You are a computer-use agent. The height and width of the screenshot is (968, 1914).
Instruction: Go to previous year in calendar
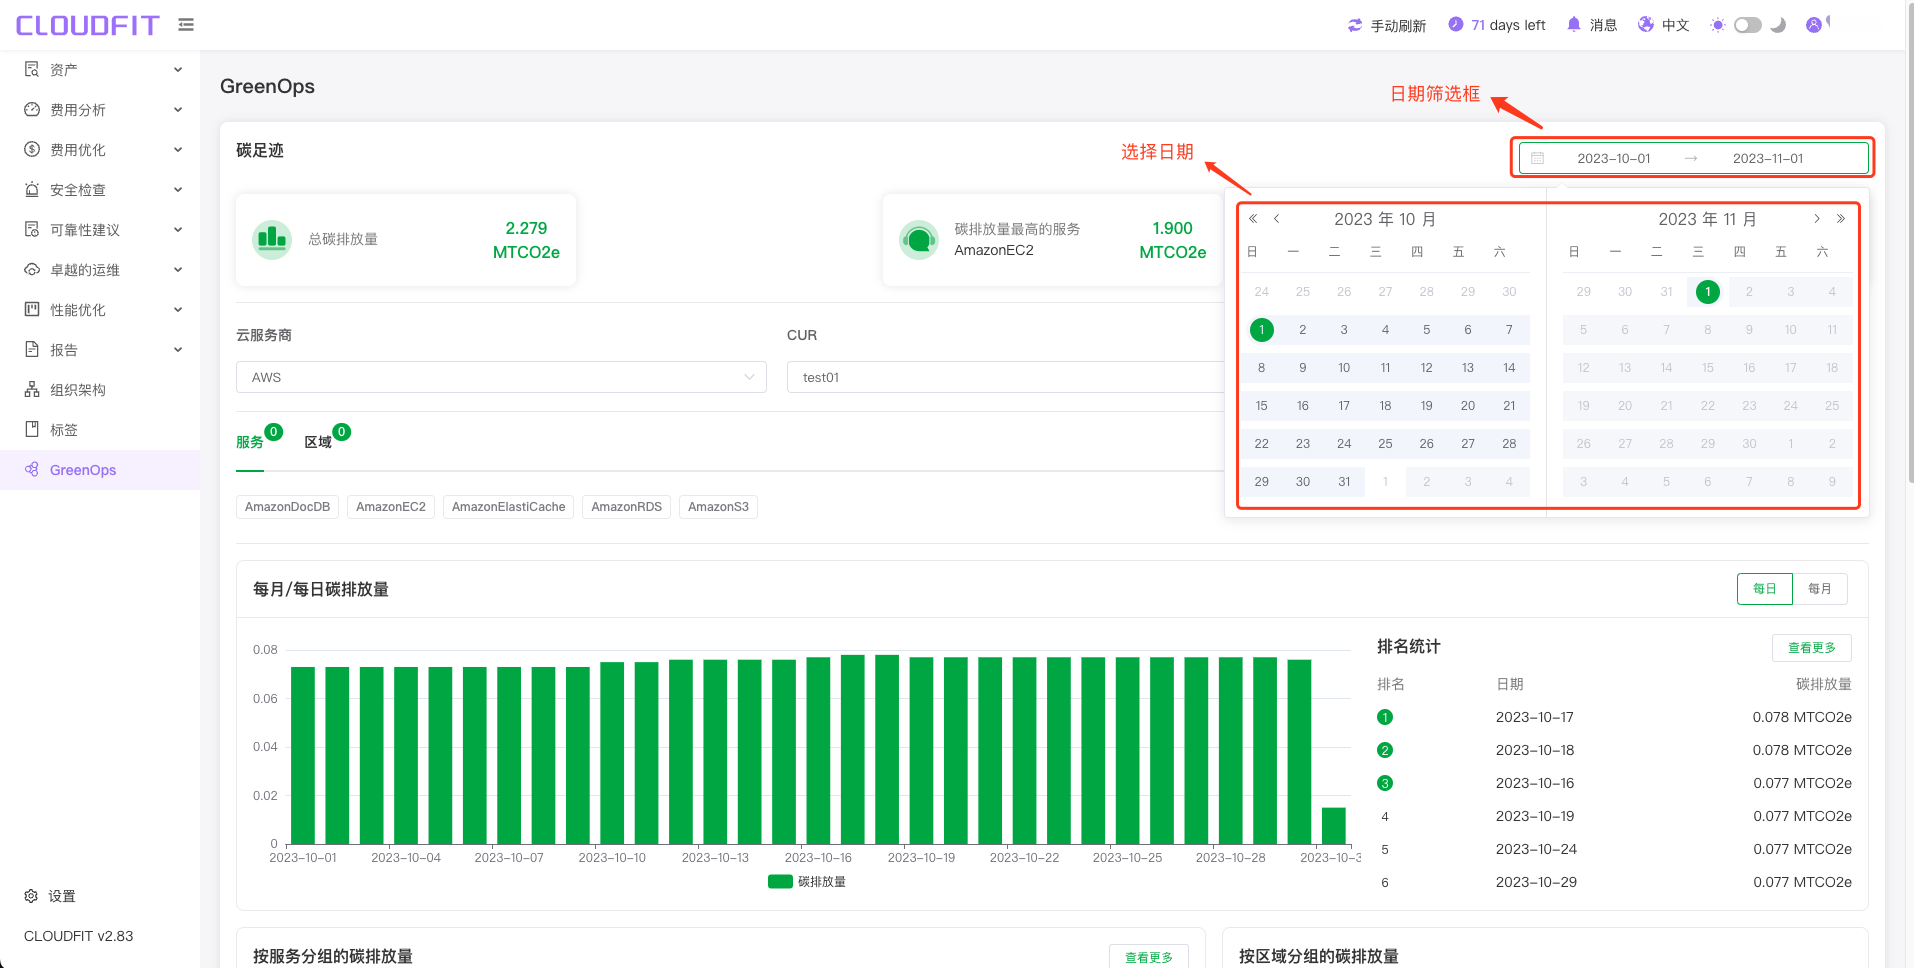coord(1253,218)
